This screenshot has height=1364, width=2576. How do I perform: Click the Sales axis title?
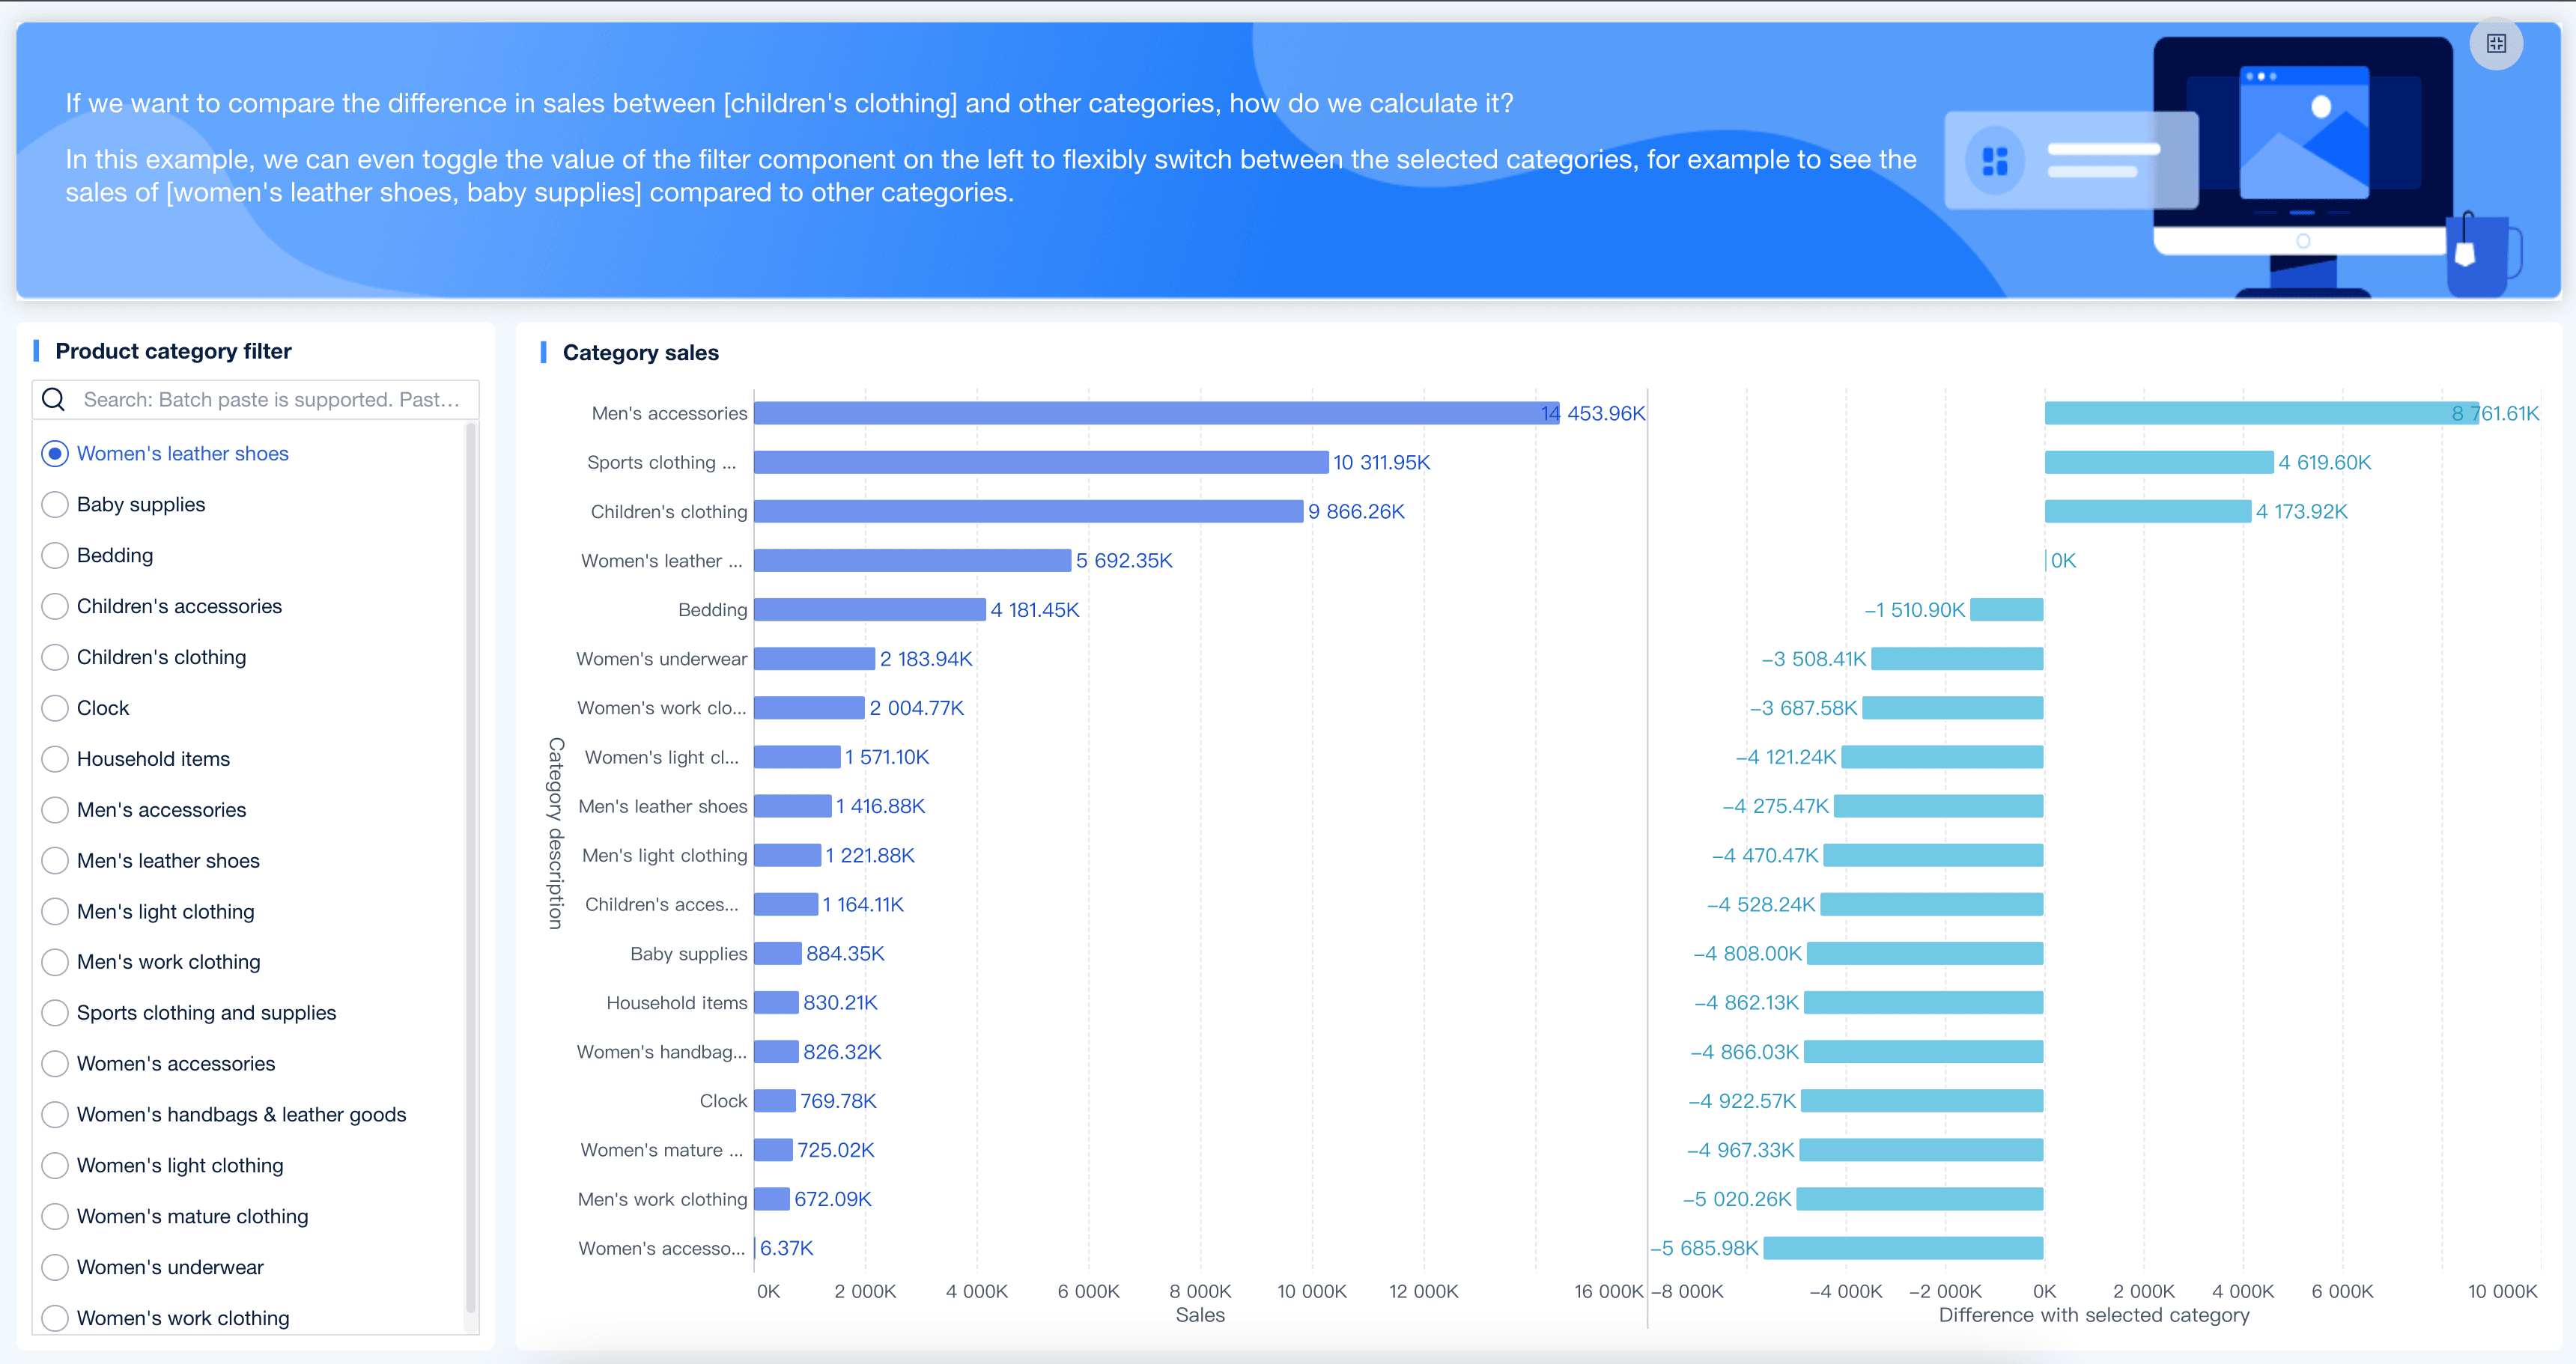pyautogui.click(x=1200, y=1315)
